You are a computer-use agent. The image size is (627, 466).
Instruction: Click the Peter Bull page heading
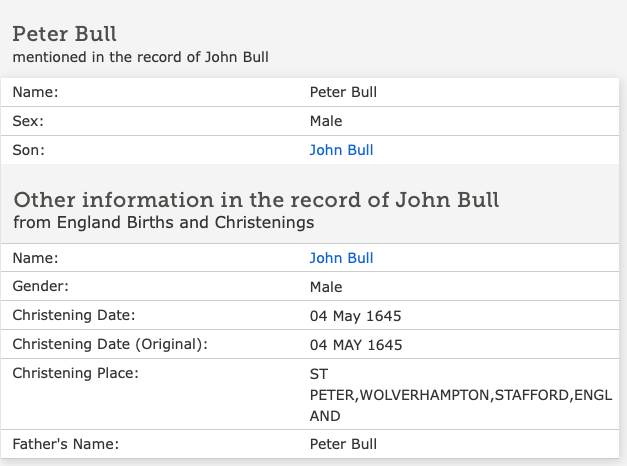pyautogui.click(x=64, y=34)
